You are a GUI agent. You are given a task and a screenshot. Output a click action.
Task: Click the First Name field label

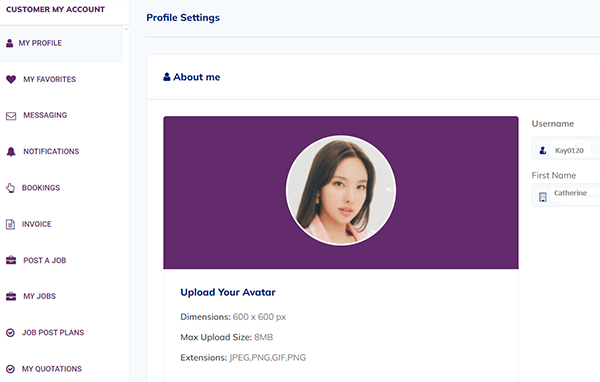[x=554, y=176]
